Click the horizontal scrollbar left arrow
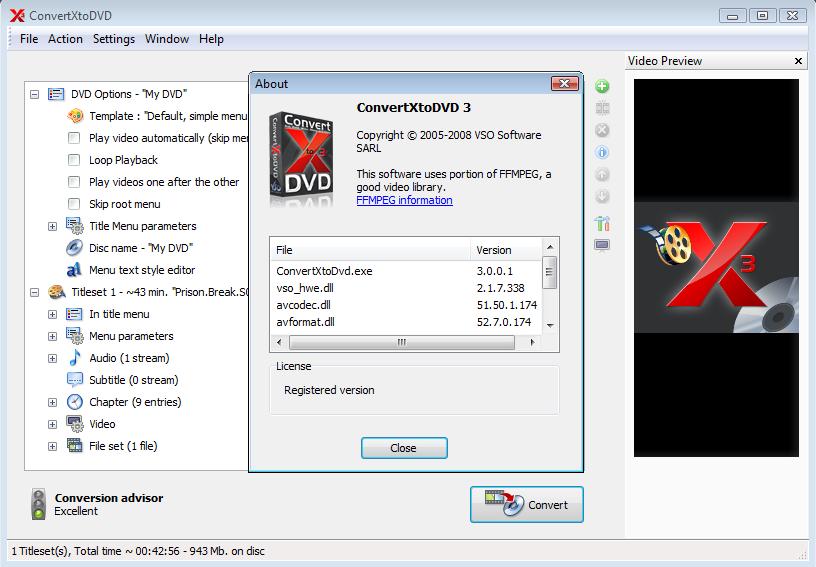The image size is (816, 567). (279, 342)
